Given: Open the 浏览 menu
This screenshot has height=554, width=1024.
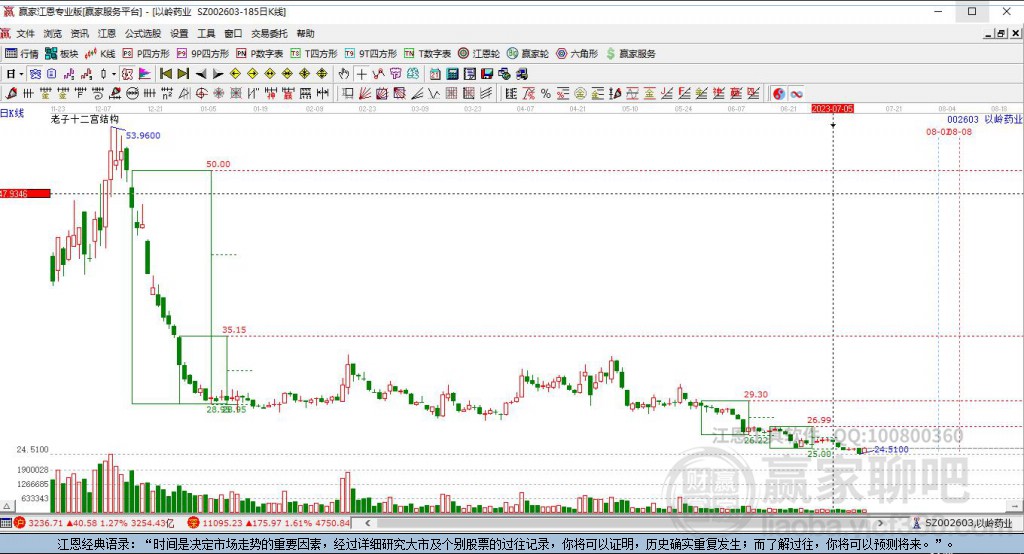Looking at the screenshot, I should click(52, 33).
